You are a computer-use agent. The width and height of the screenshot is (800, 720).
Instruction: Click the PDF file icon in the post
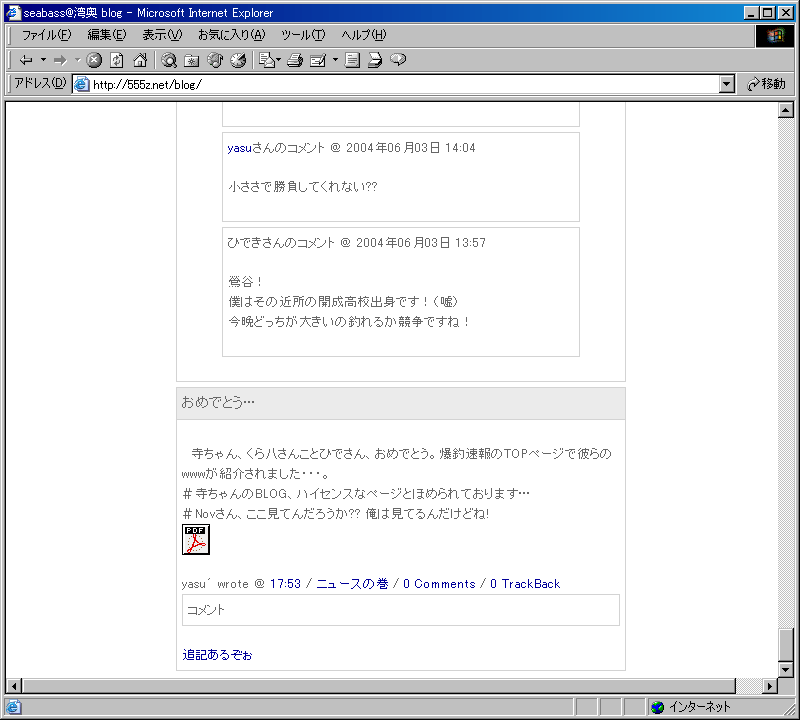pos(196,539)
